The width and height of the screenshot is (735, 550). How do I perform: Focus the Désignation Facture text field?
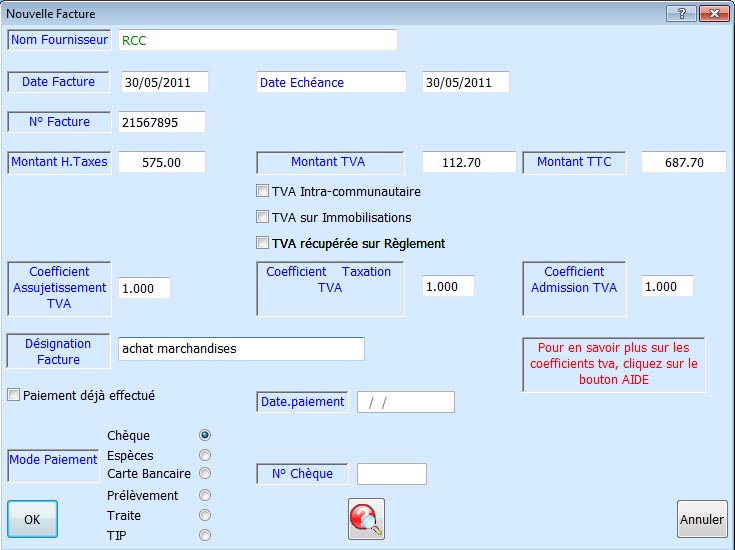click(240, 349)
